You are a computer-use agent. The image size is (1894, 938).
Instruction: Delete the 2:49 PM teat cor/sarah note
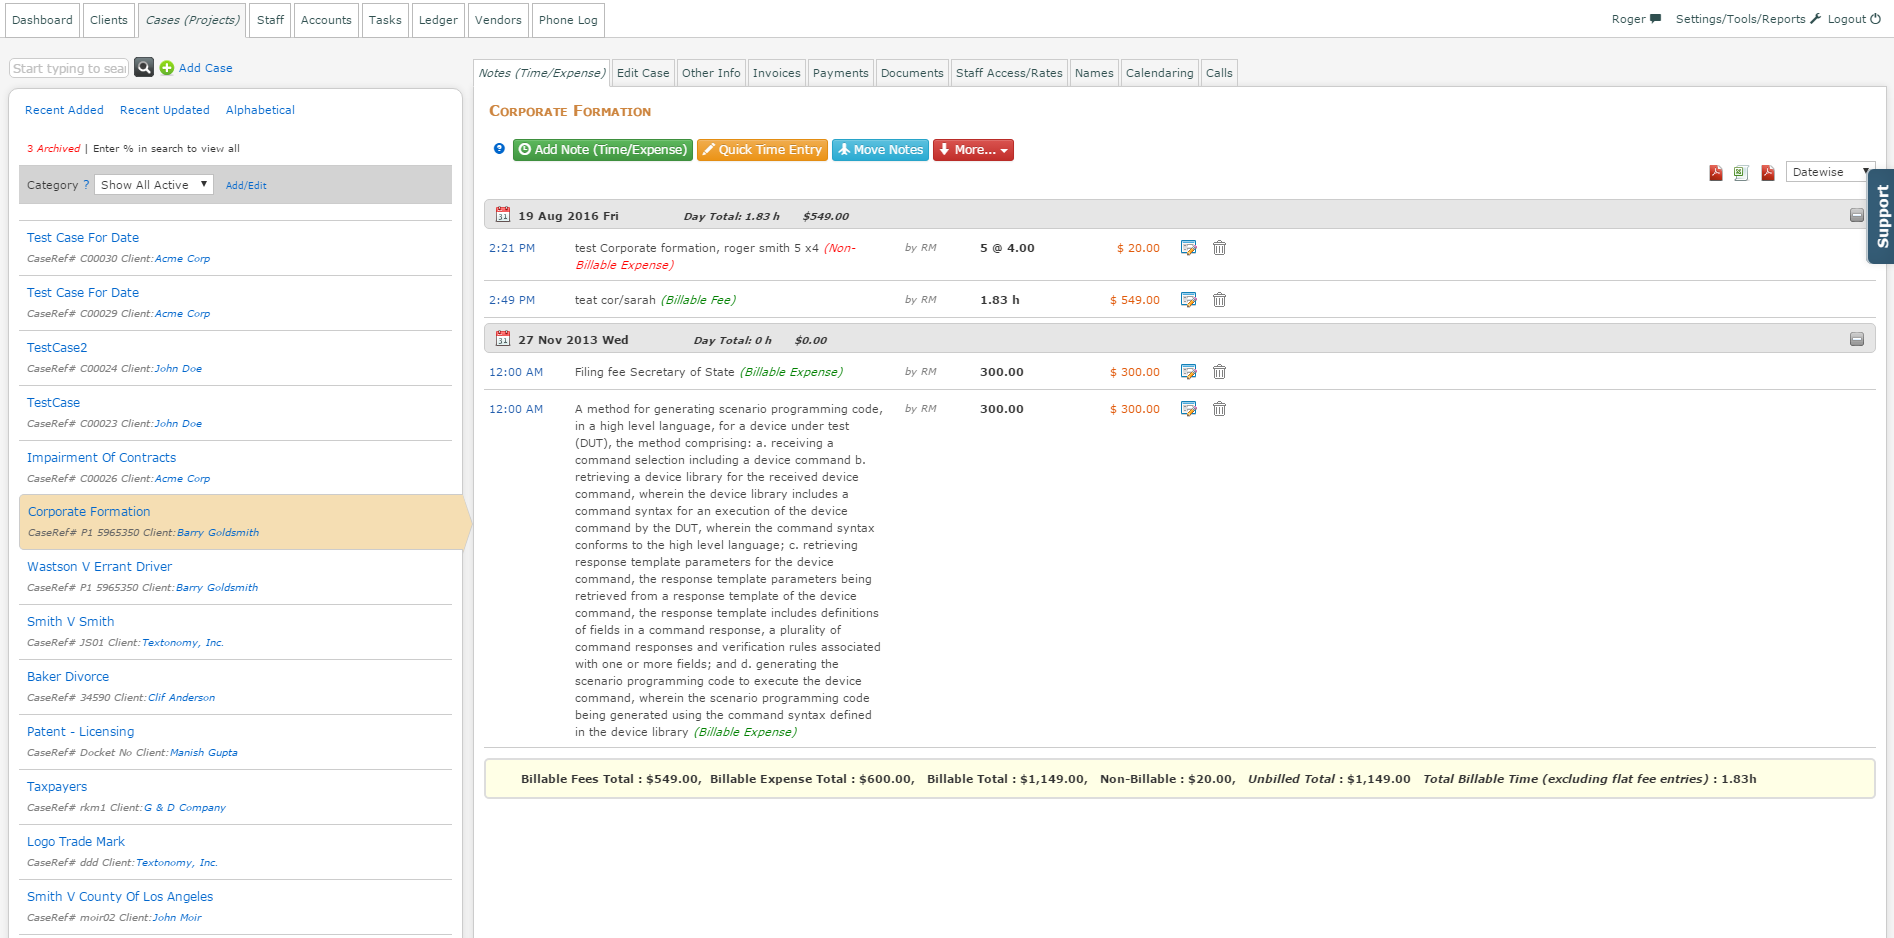[x=1219, y=300]
